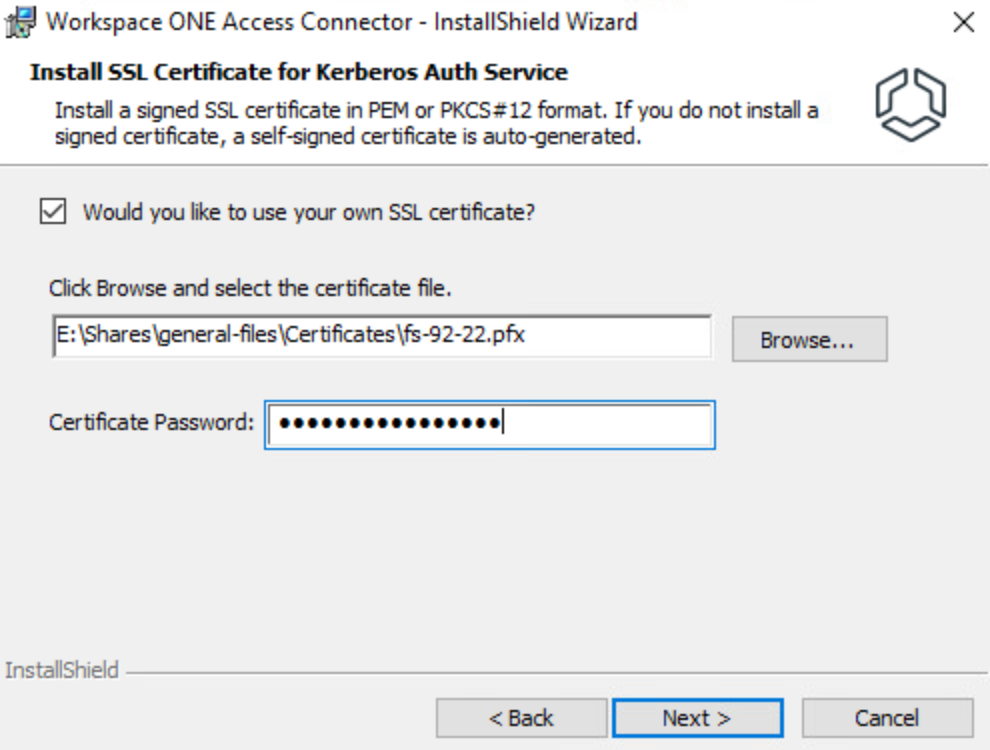Uncheck the use your own SSL certificate checkbox
The image size is (990, 750).
pos(53,212)
